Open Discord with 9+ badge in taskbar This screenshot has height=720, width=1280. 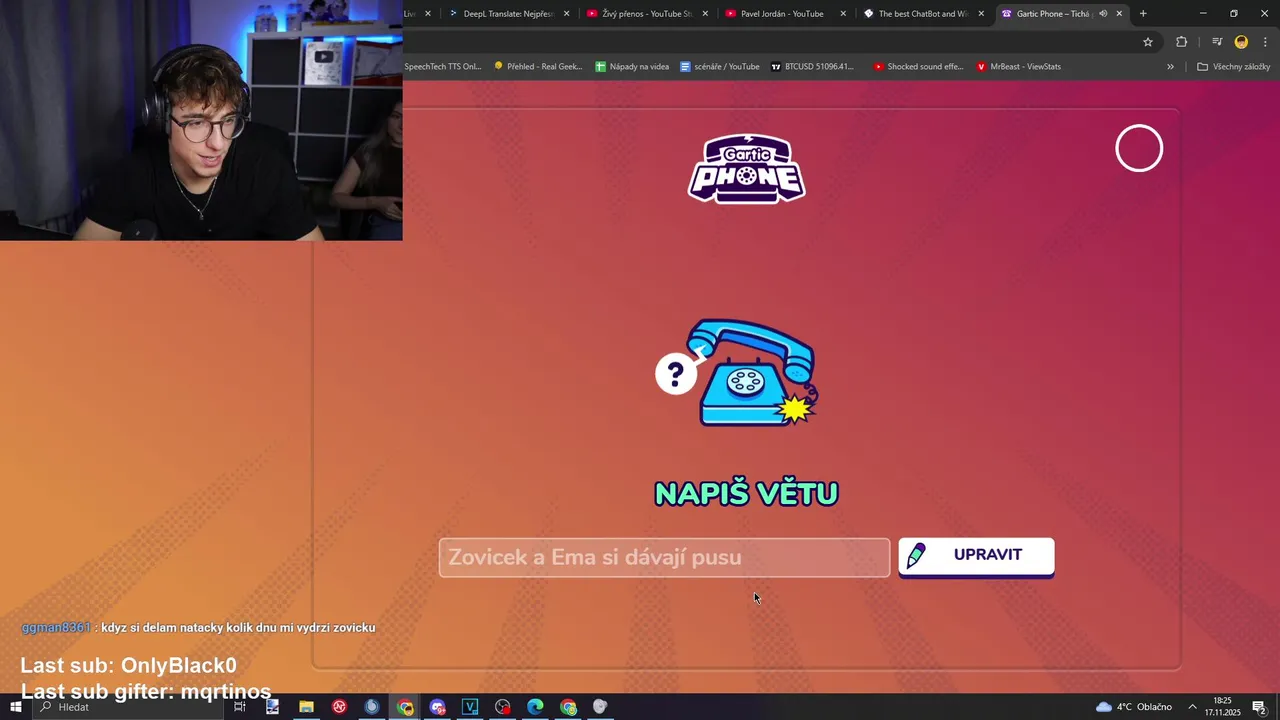click(437, 707)
